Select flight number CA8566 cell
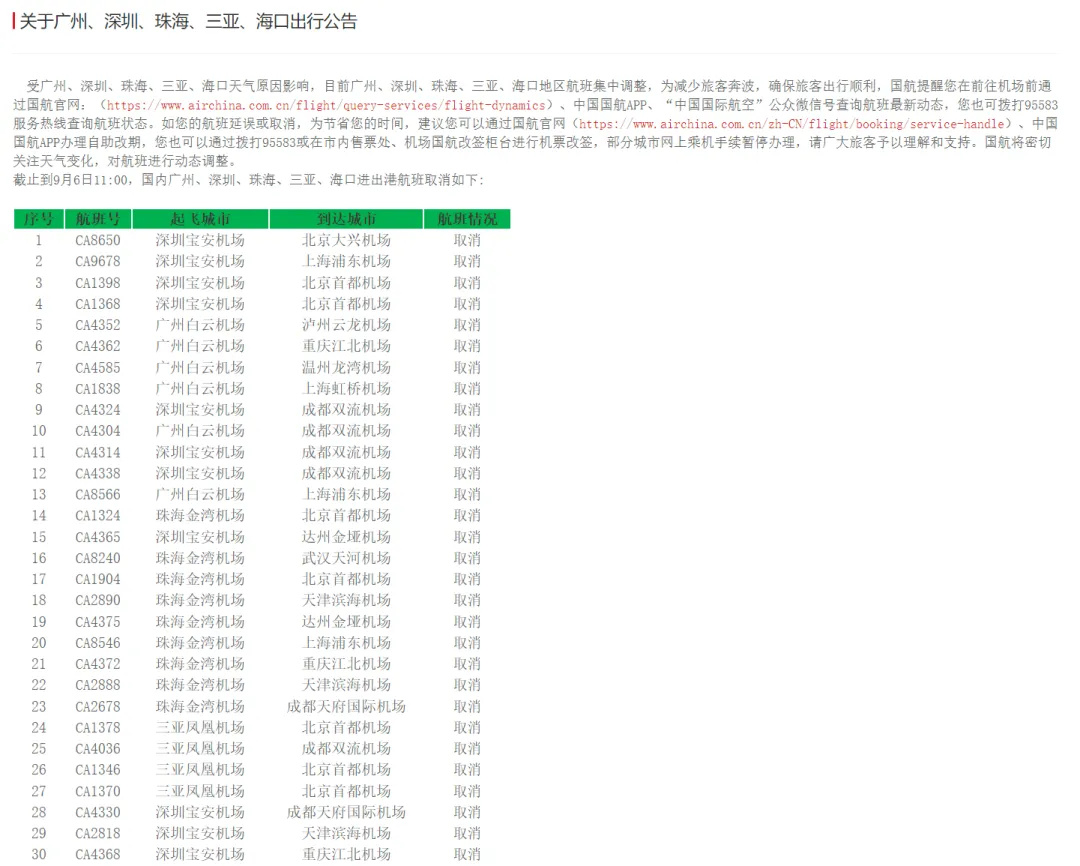 [98, 494]
